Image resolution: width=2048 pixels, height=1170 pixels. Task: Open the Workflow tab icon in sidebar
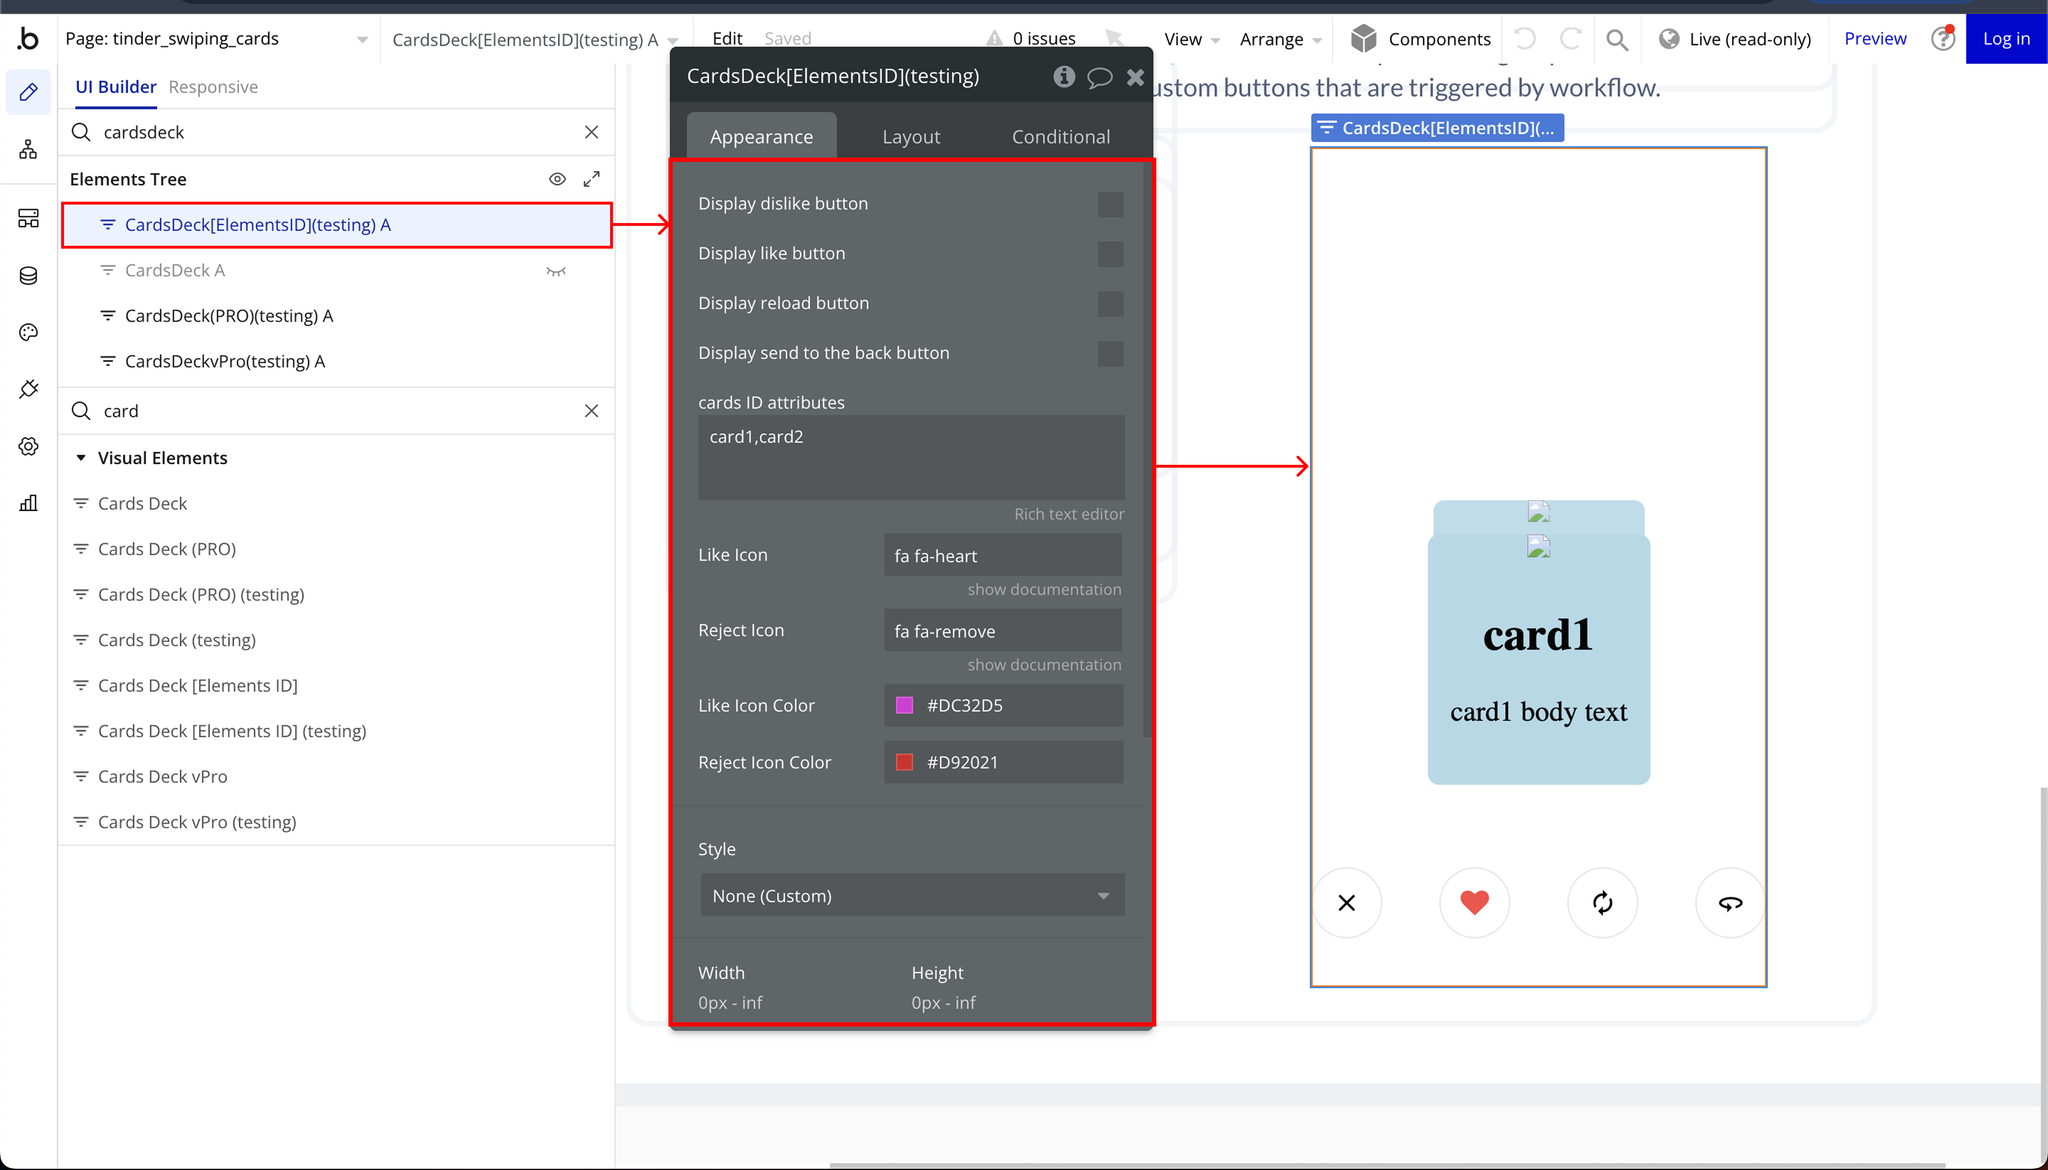pyautogui.click(x=28, y=150)
